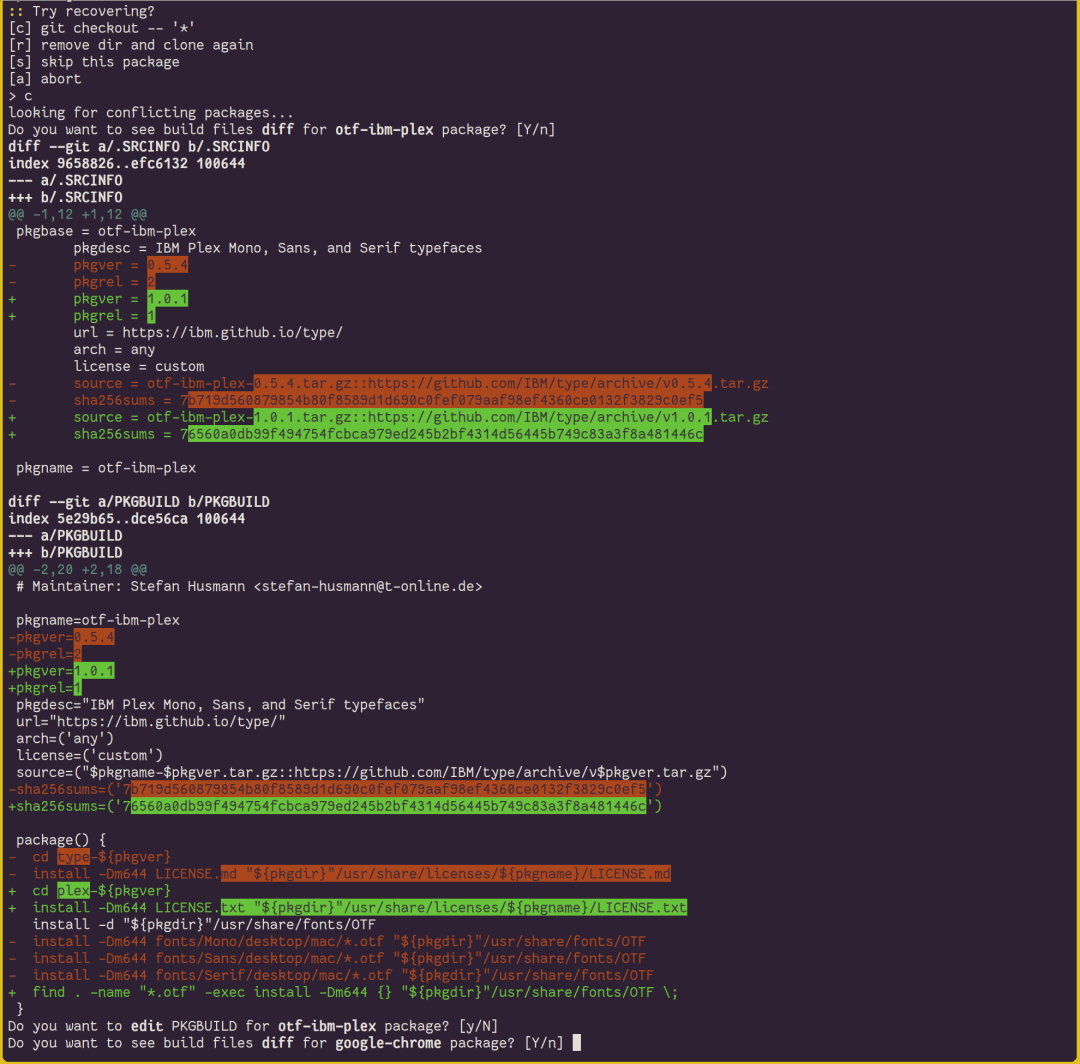The image size is (1080, 1064).
Task: Click the removed 'install -Dm644 LICENSE.md' line
Action: click(340, 874)
